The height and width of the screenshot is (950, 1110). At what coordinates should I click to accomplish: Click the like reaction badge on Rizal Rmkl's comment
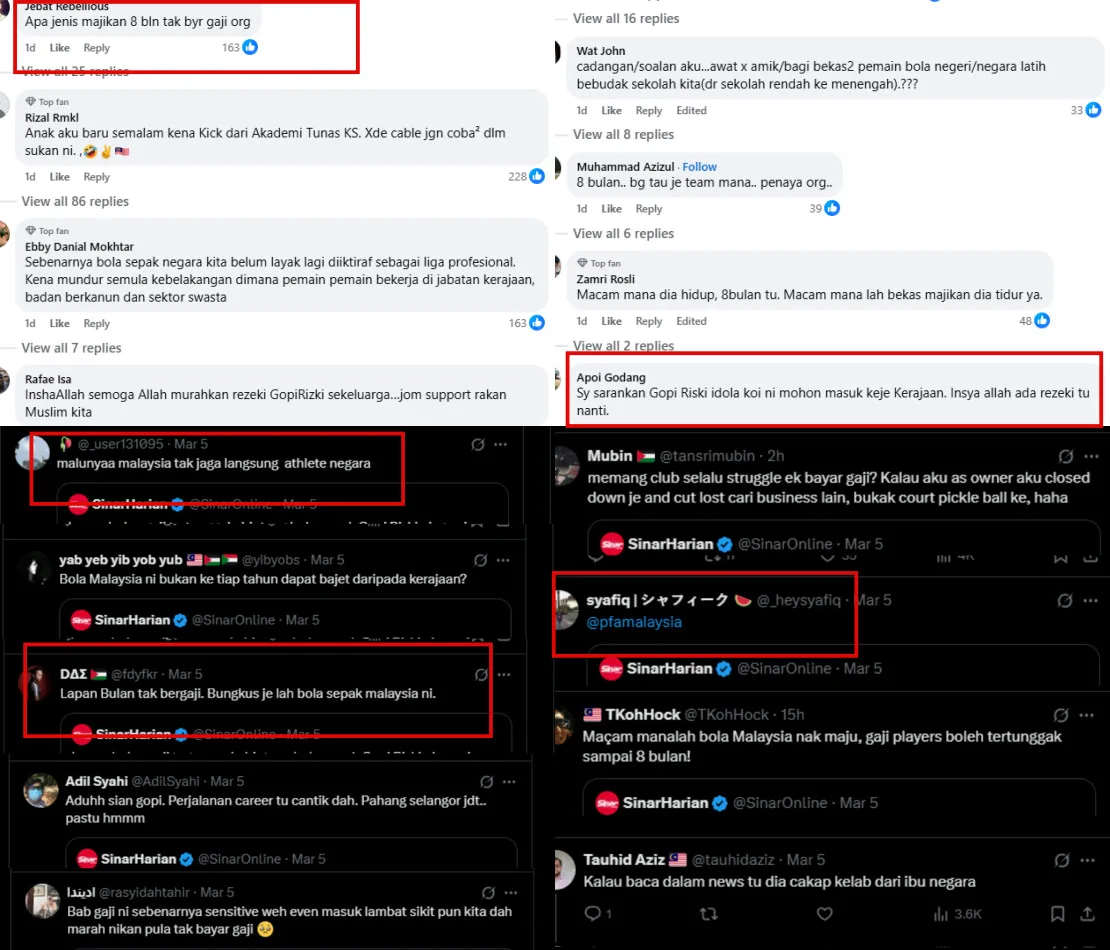click(537, 176)
